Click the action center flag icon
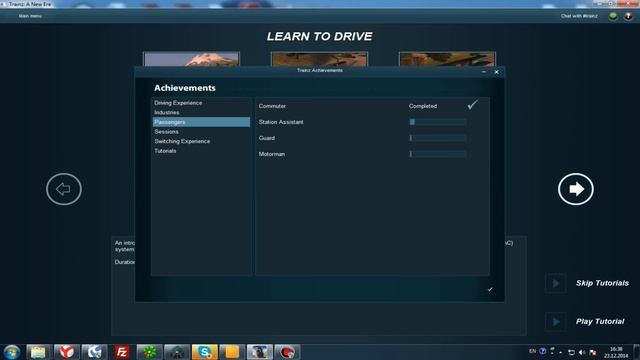This screenshot has height=360, width=640. pos(593,352)
